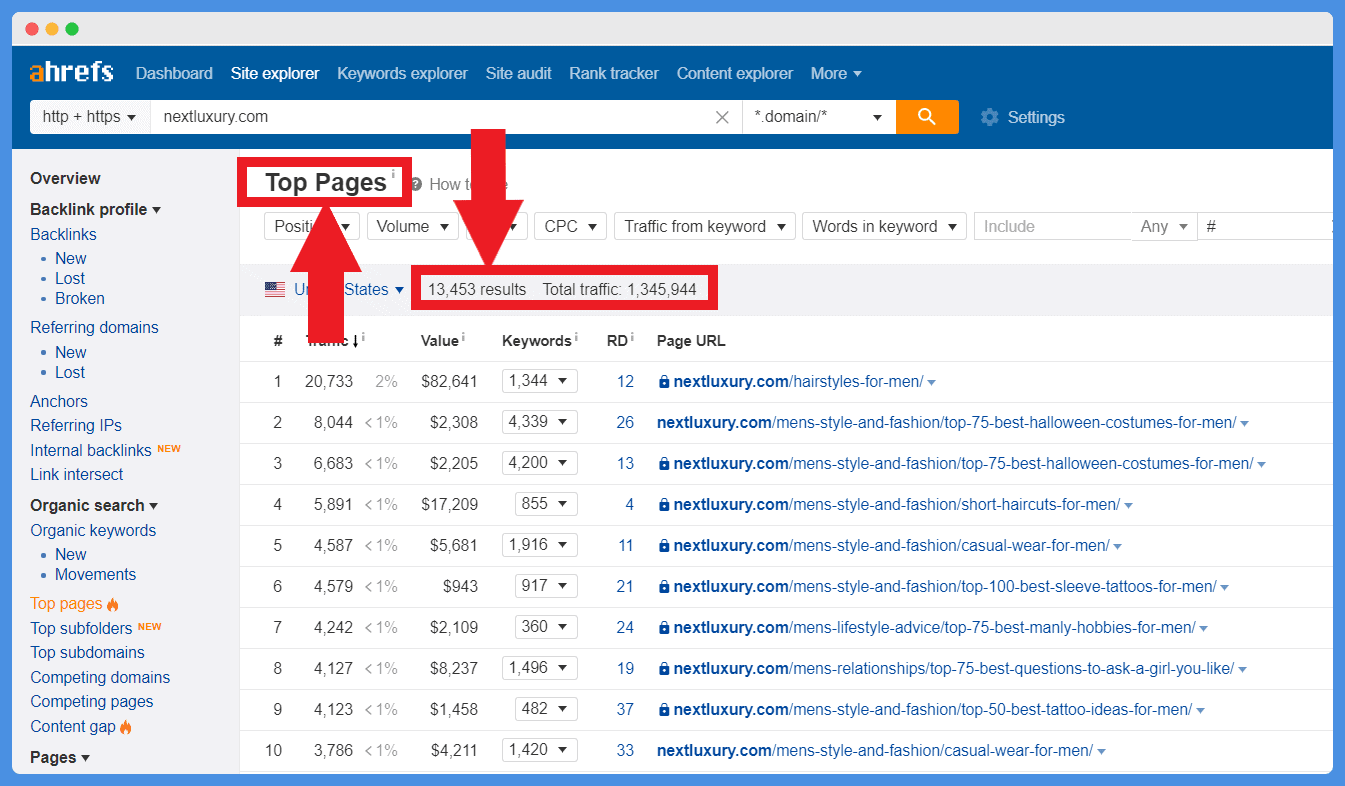This screenshot has height=786, width=1345.
Task: Open Referring IPs link
Action: click(76, 425)
